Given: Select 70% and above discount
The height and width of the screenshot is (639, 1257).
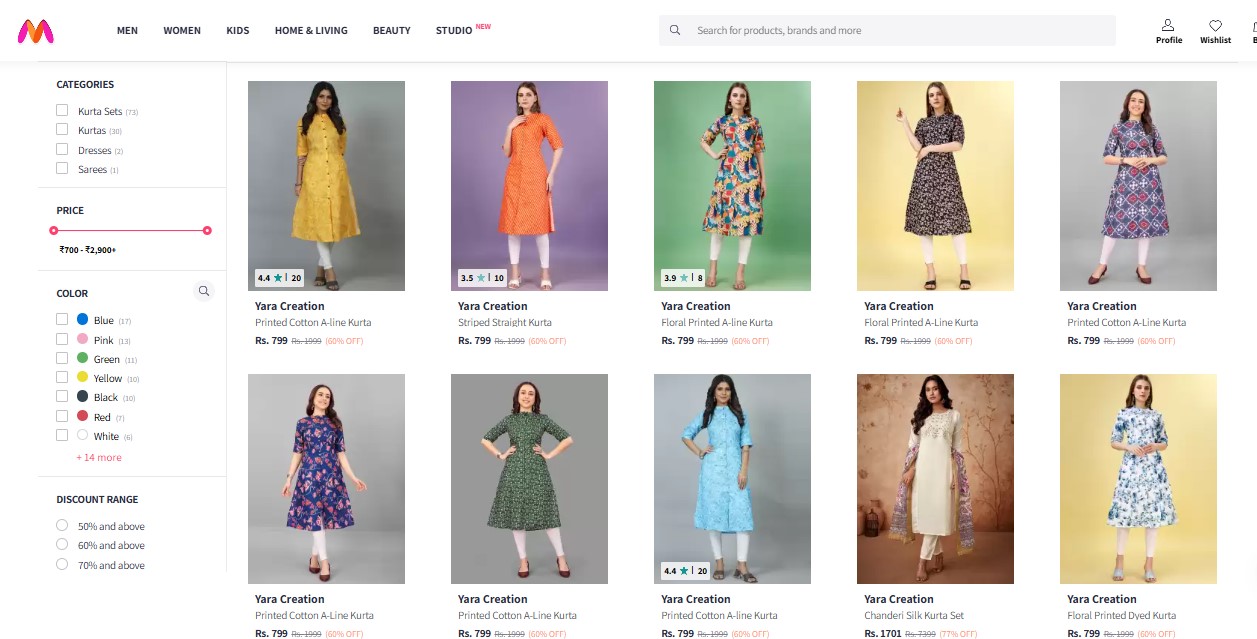Looking at the screenshot, I should click(62, 565).
